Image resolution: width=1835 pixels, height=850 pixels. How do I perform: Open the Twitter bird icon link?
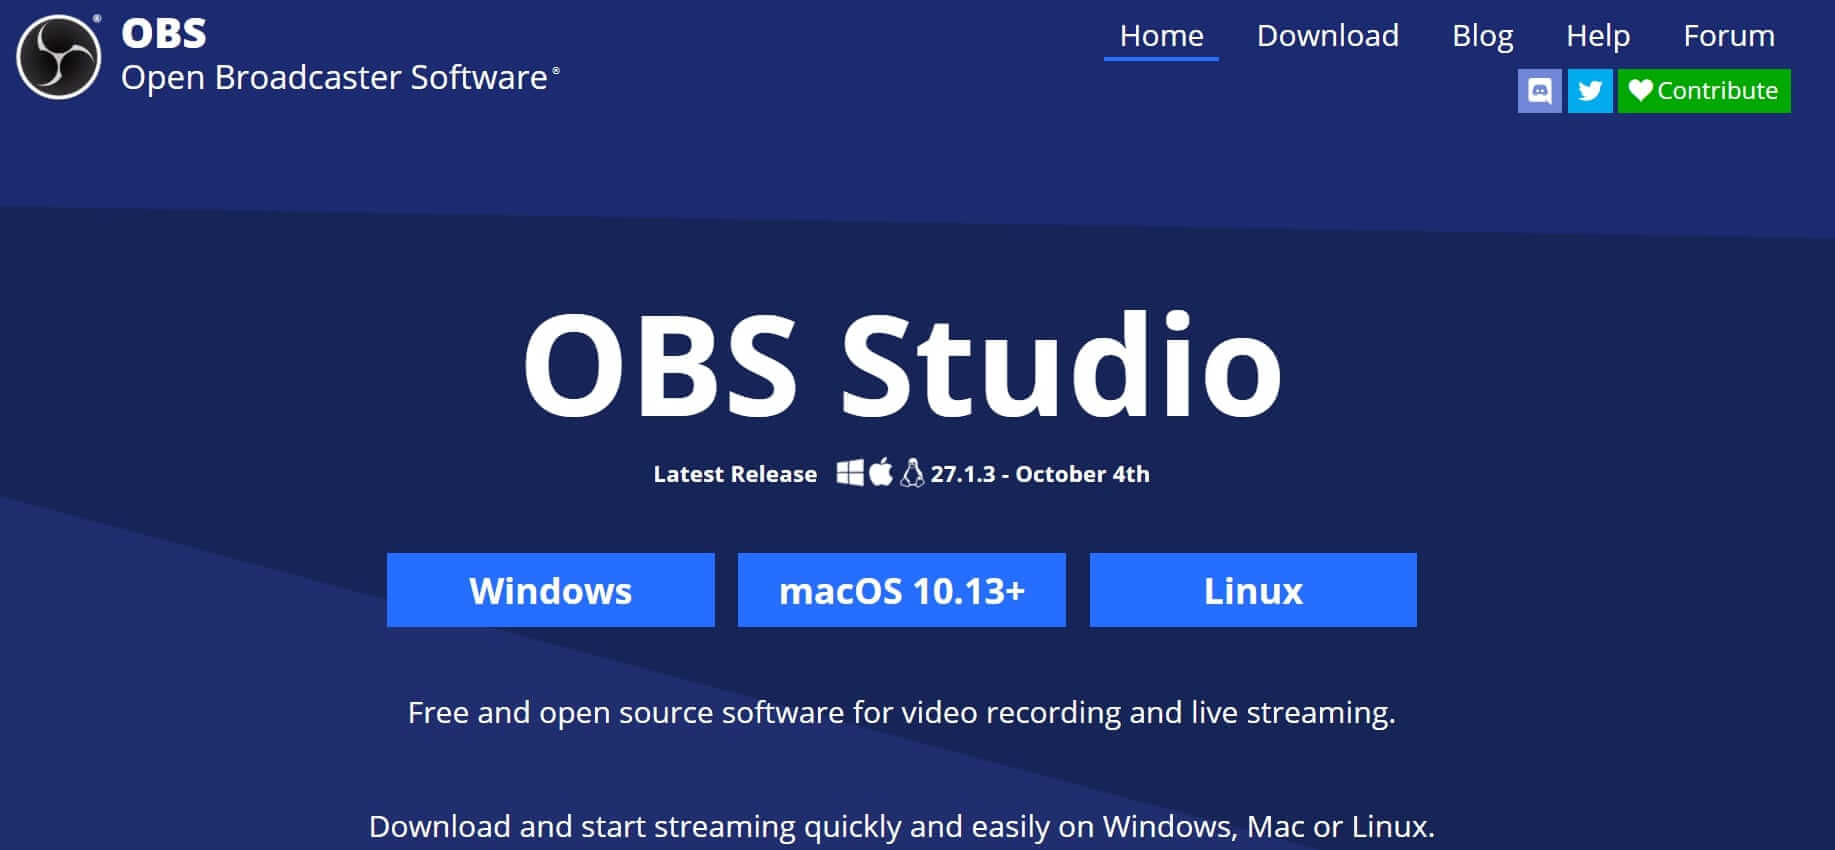point(1589,91)
